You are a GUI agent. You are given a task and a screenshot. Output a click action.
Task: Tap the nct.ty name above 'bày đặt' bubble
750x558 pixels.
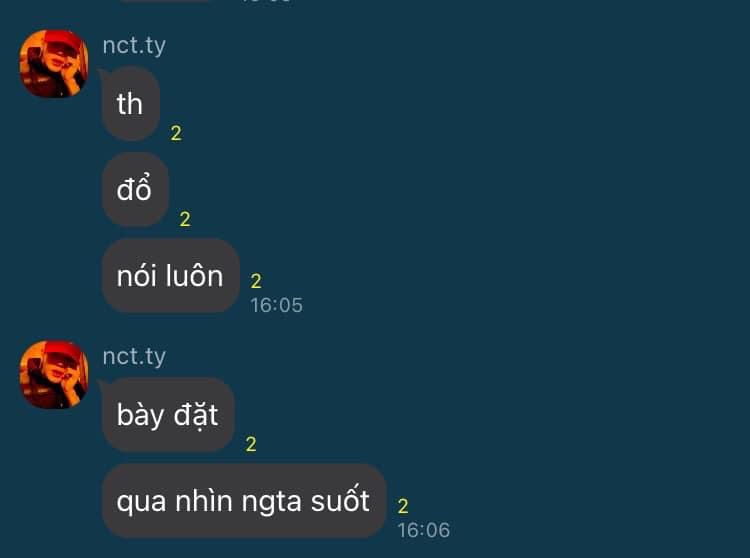[x=134, y=357]
